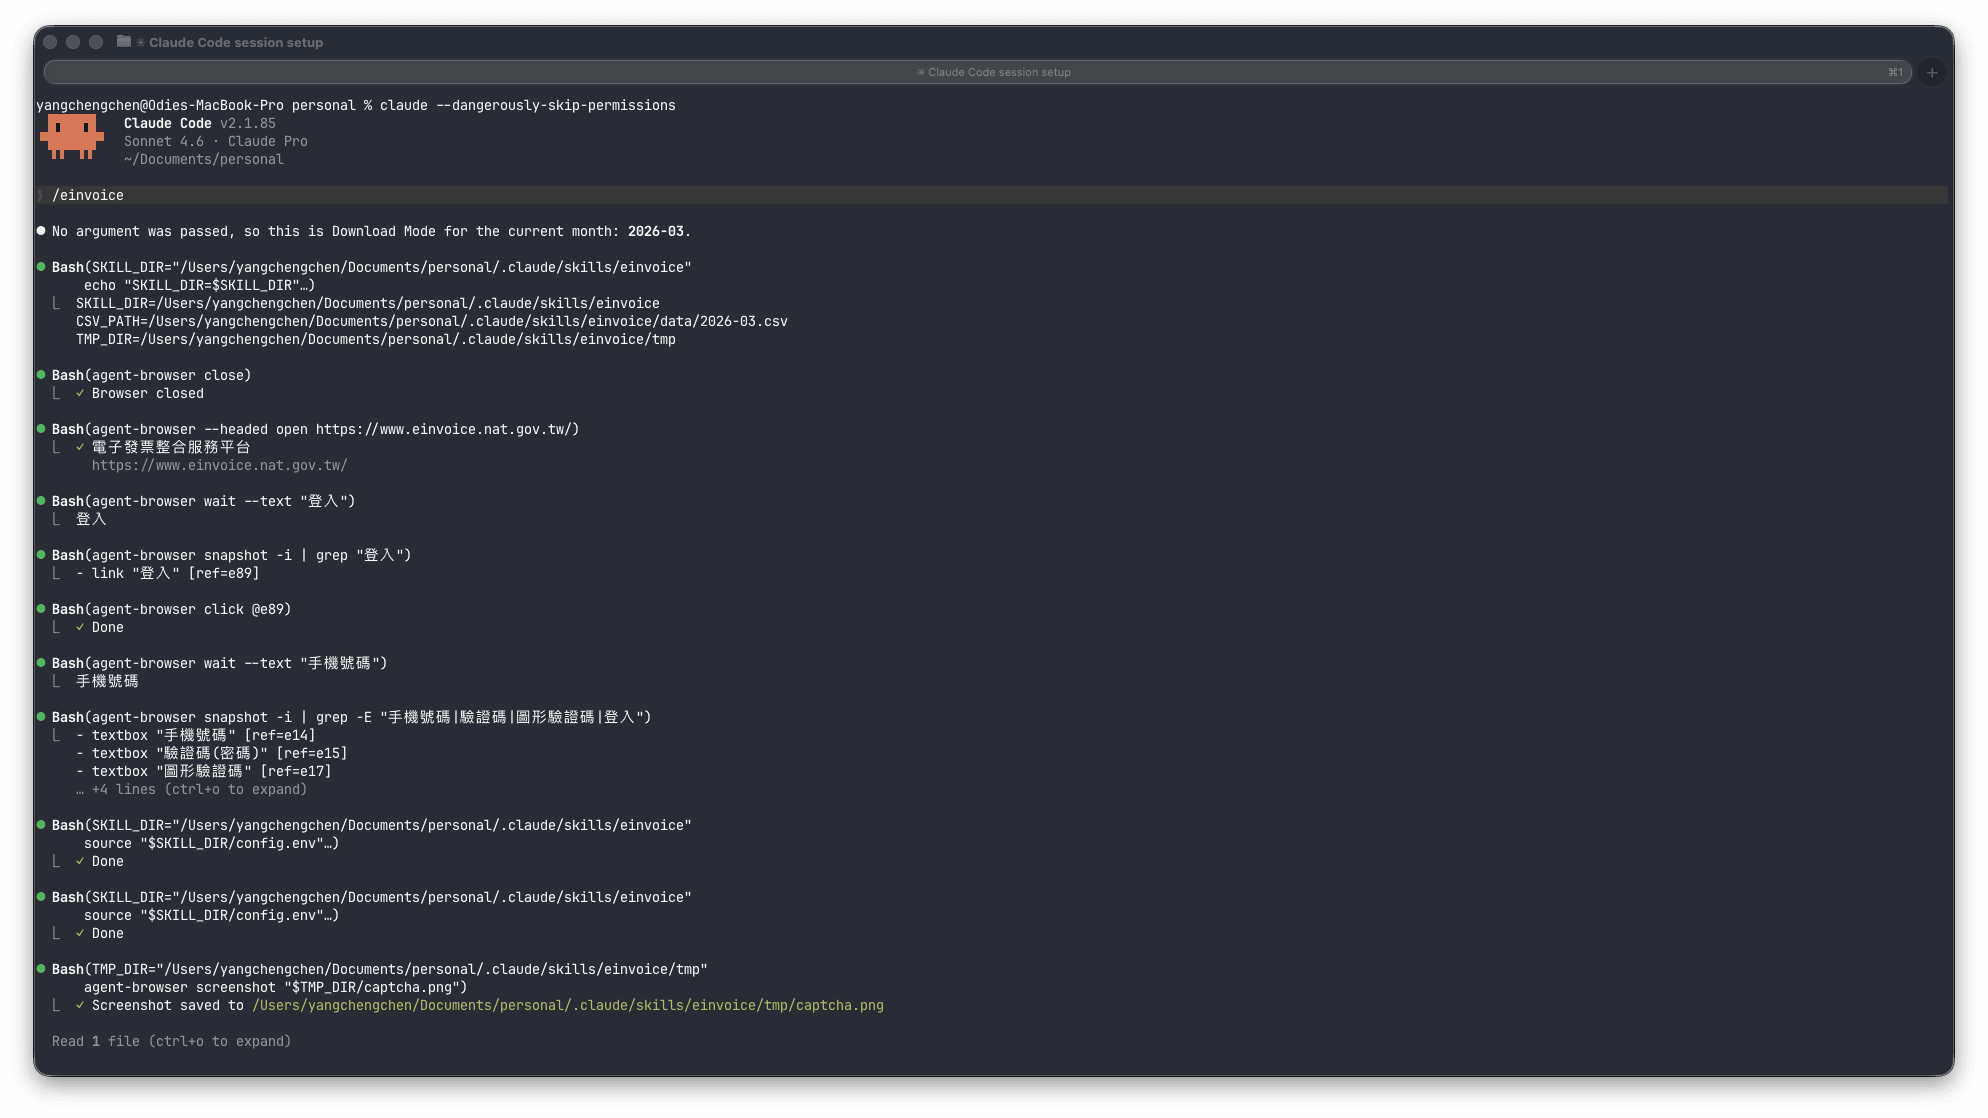Click green dot beside agent-browser click @e89
This screenshot has height=1118, width=1988.
click(41, 609)
